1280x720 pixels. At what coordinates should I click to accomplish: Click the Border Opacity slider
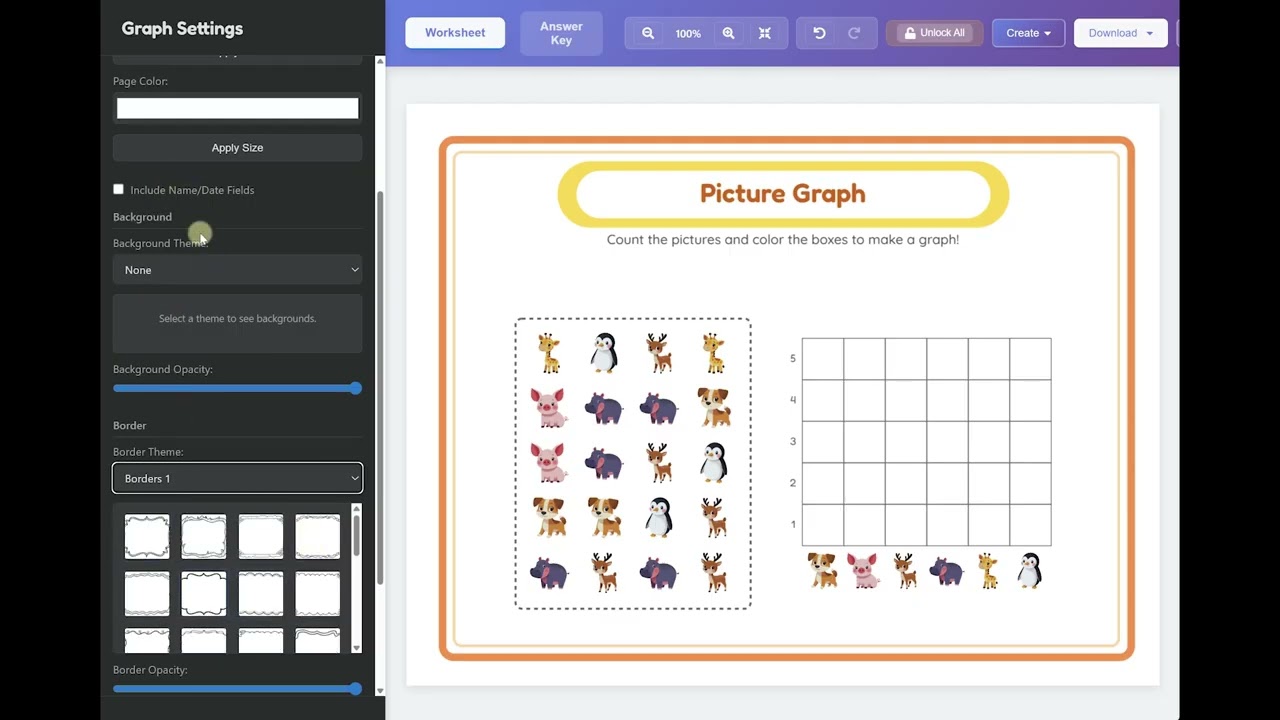click(x=237, y=688)
